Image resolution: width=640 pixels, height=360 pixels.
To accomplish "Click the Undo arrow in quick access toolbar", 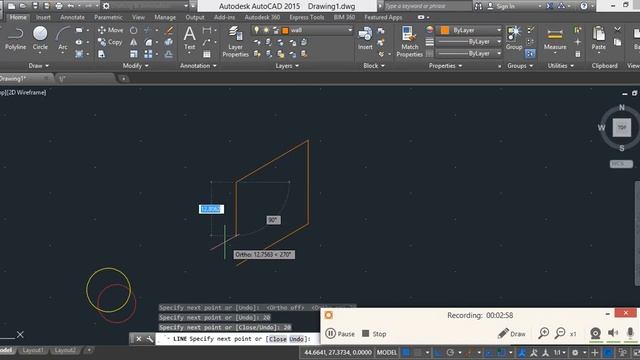I will tap(71, 6).
